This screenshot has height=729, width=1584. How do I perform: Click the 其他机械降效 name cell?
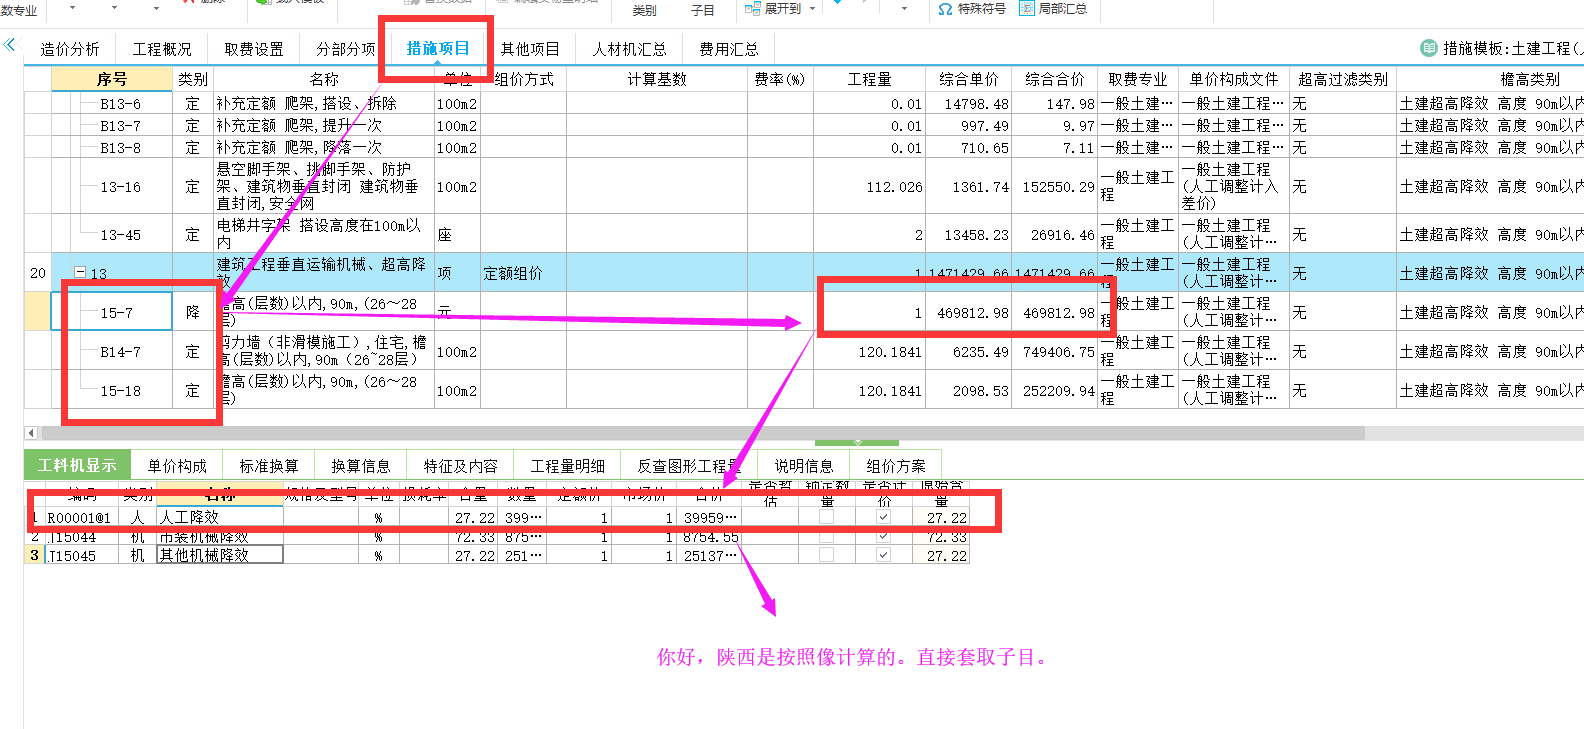[220, 555]
